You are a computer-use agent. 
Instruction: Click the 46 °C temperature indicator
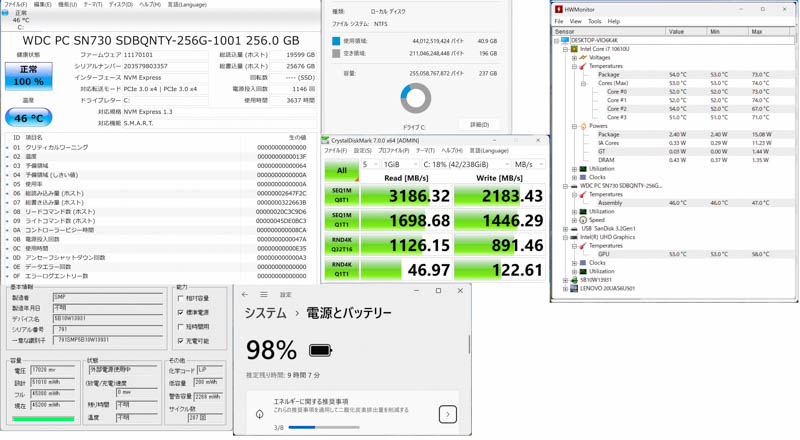pos(29,118)
